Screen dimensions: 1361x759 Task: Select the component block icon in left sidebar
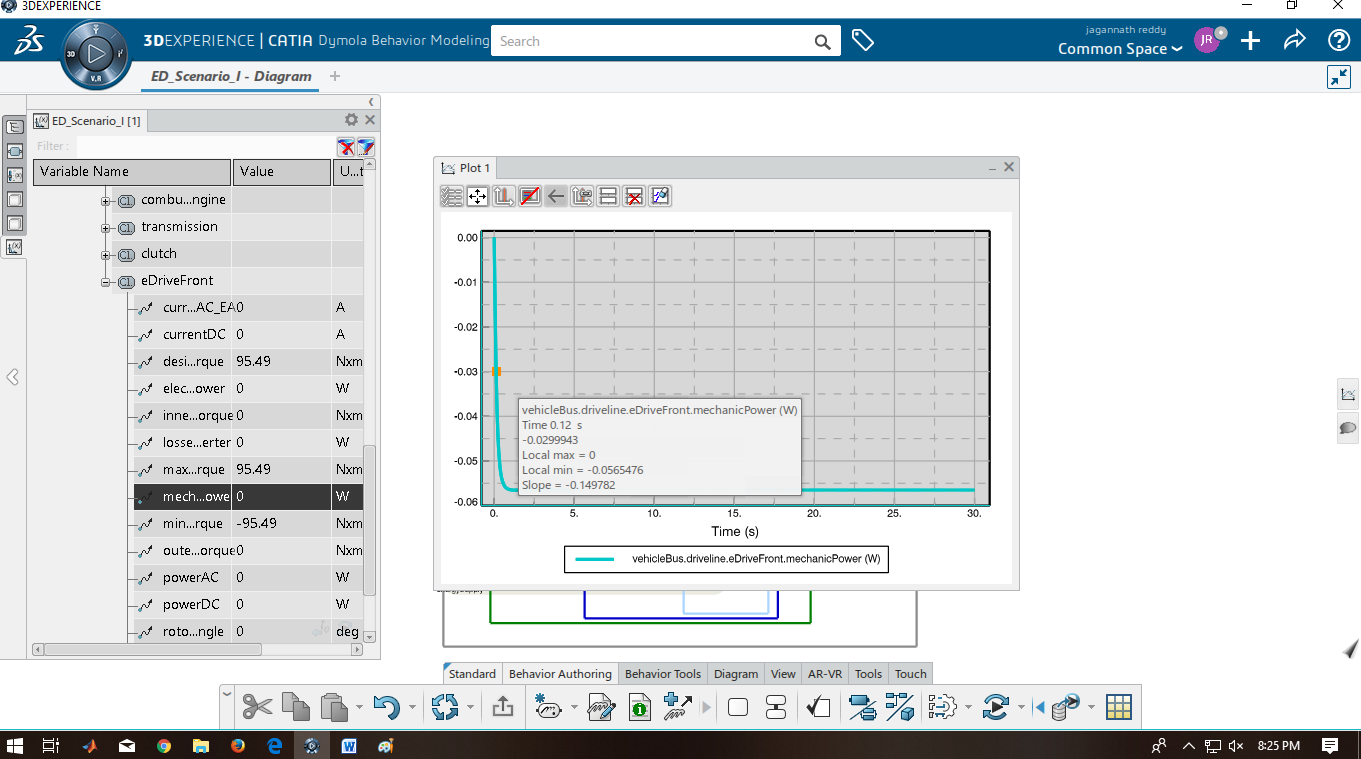[x=14, y=151]
